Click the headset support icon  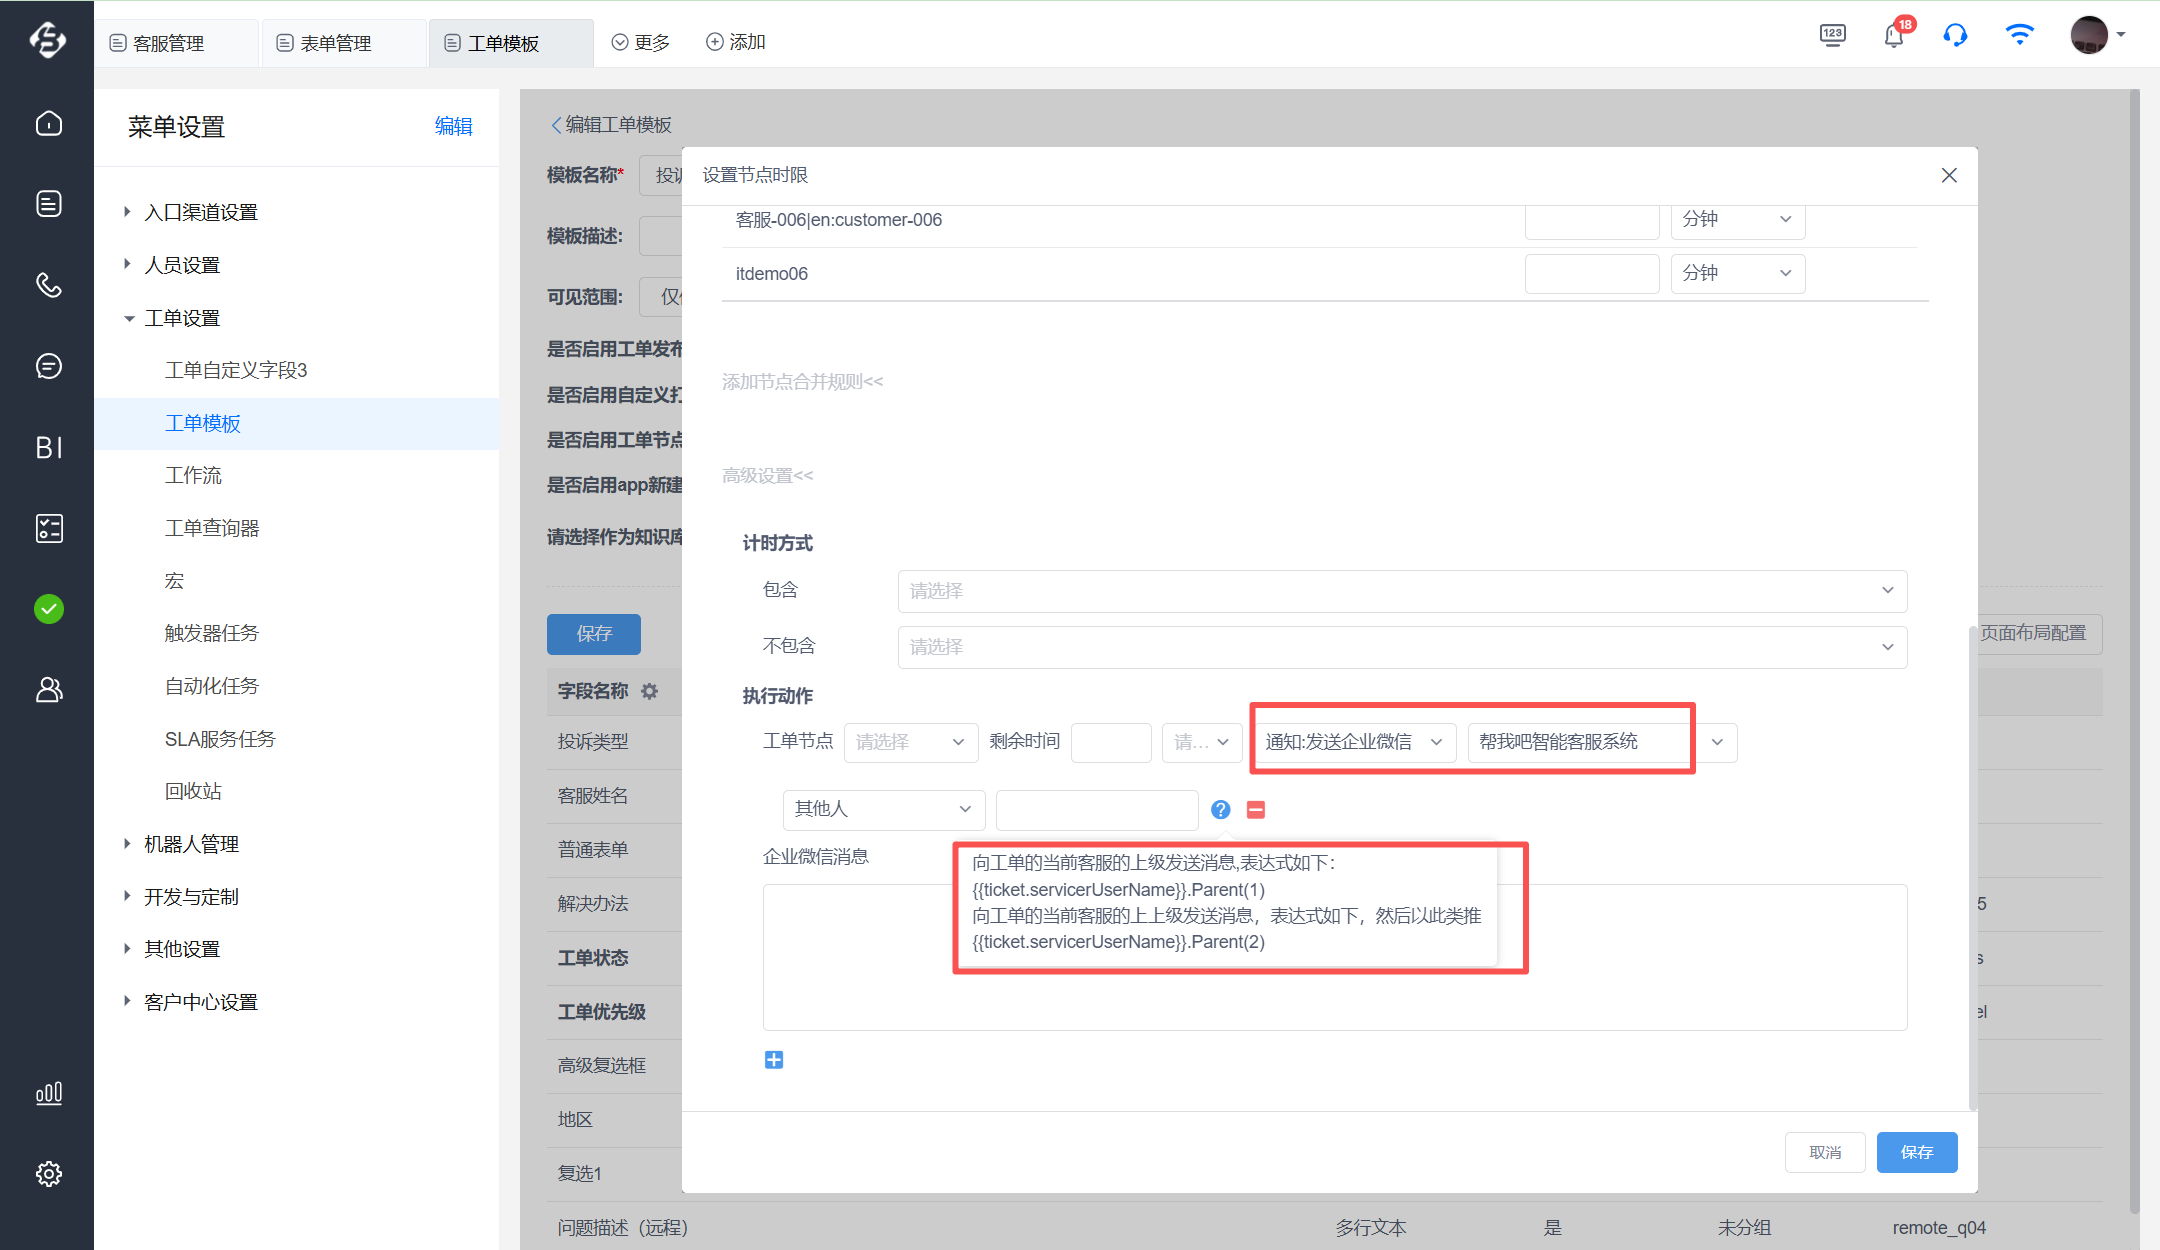coord(1955,36)
